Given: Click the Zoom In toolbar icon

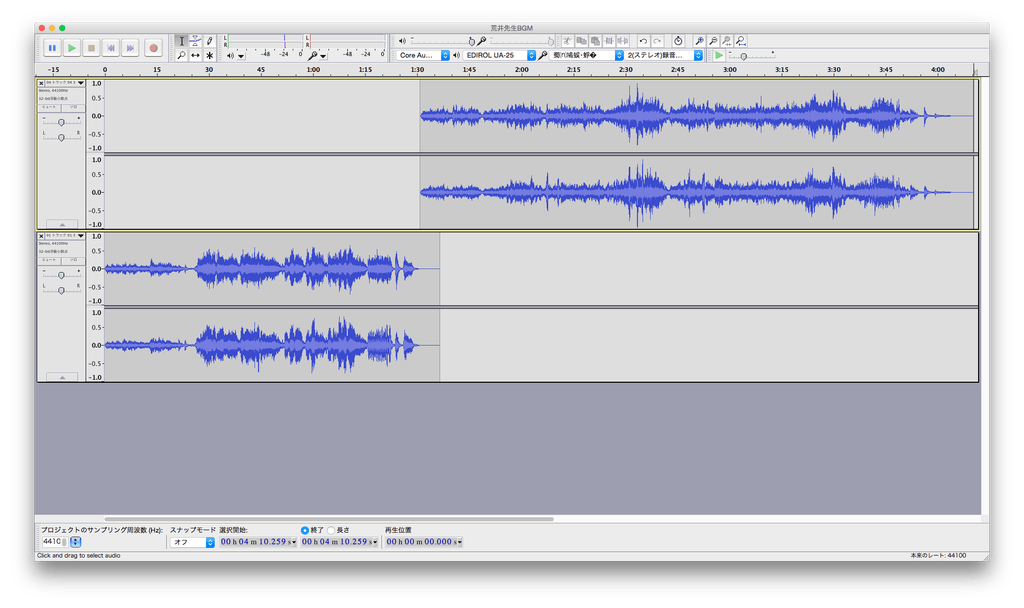Looking at the screenshot, I should (699, 41).
